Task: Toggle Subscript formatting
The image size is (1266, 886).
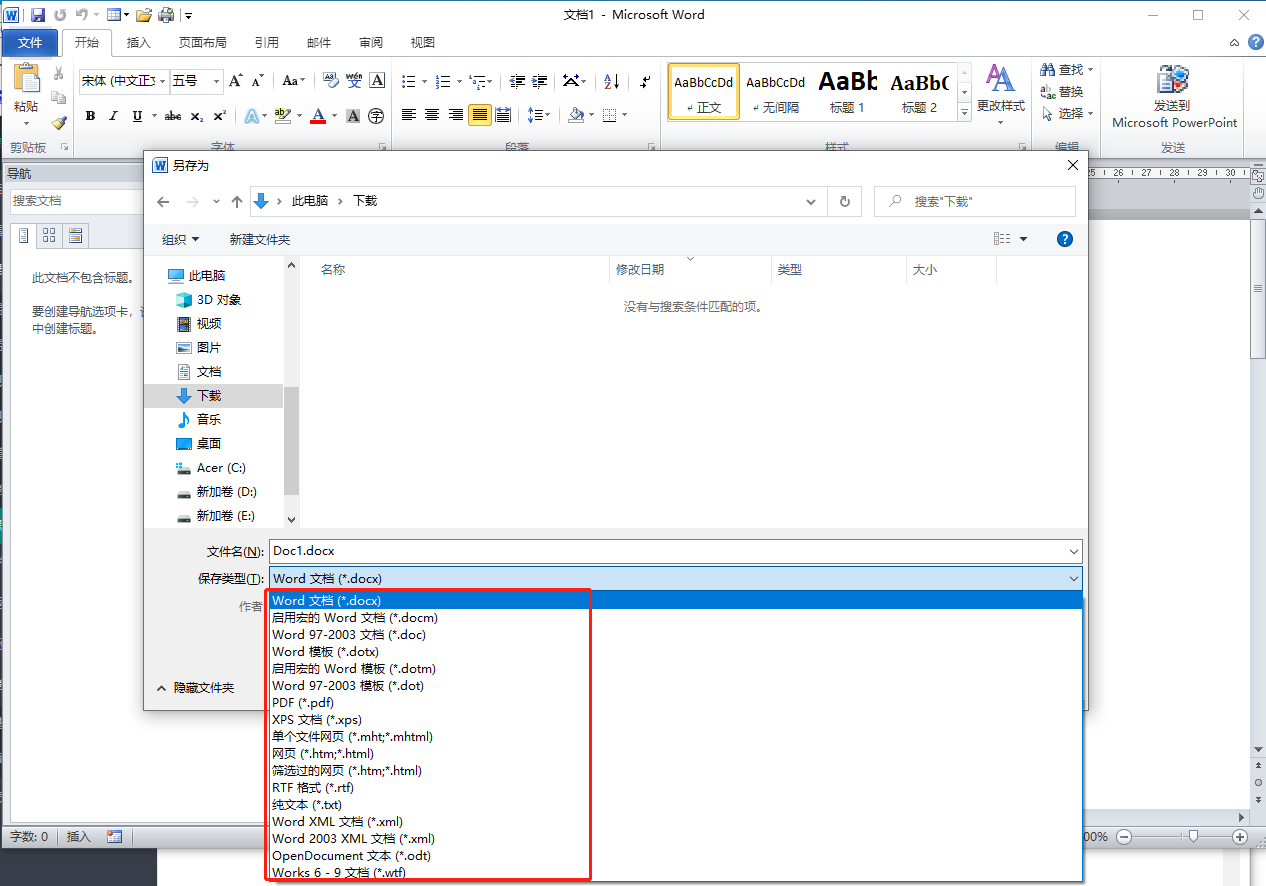Action: click(197, 116)
